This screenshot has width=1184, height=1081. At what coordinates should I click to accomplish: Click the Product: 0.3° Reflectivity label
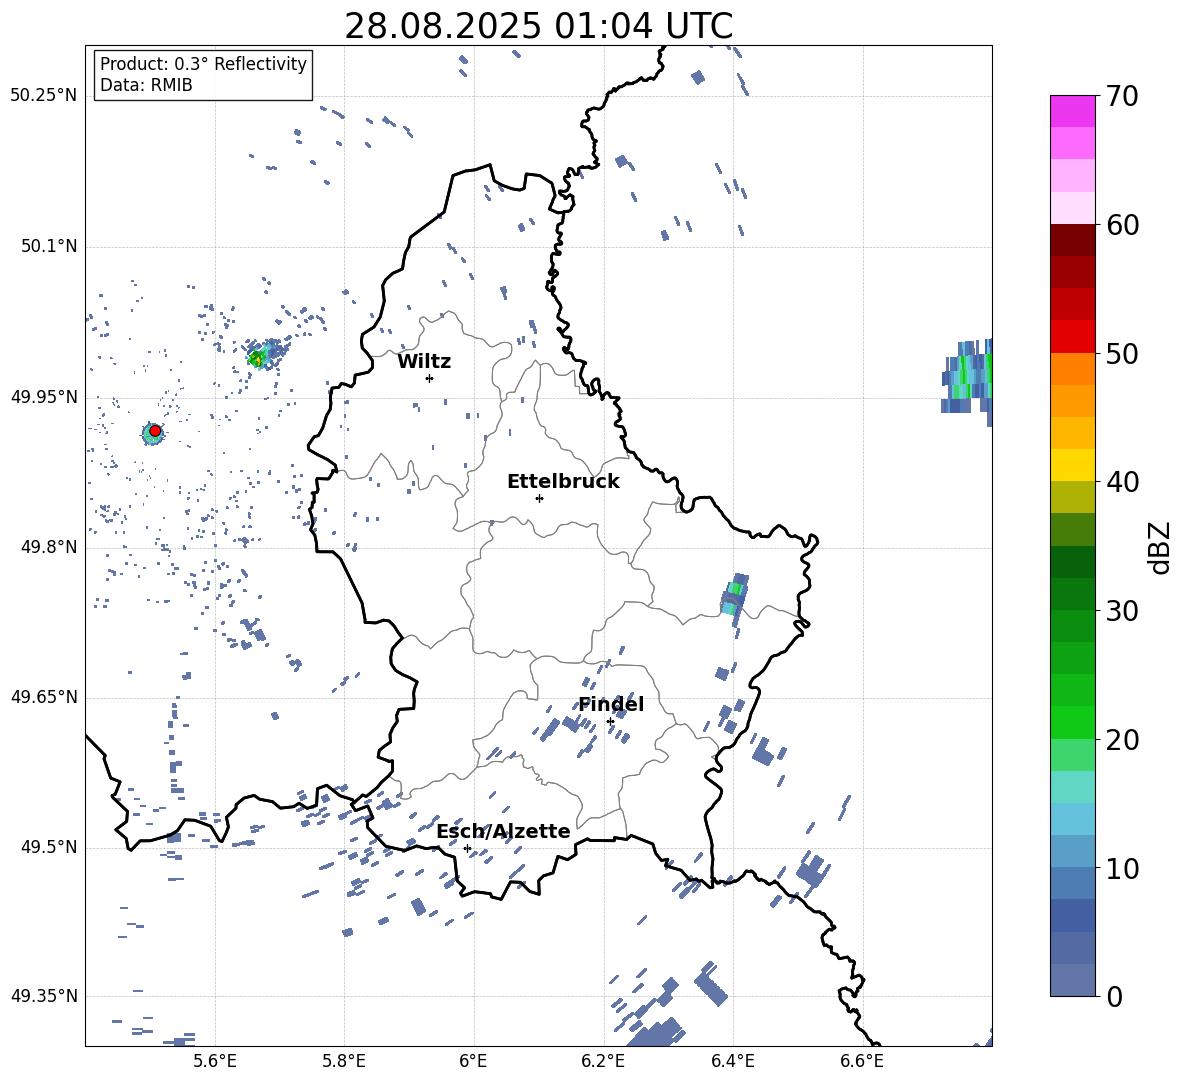203,63
